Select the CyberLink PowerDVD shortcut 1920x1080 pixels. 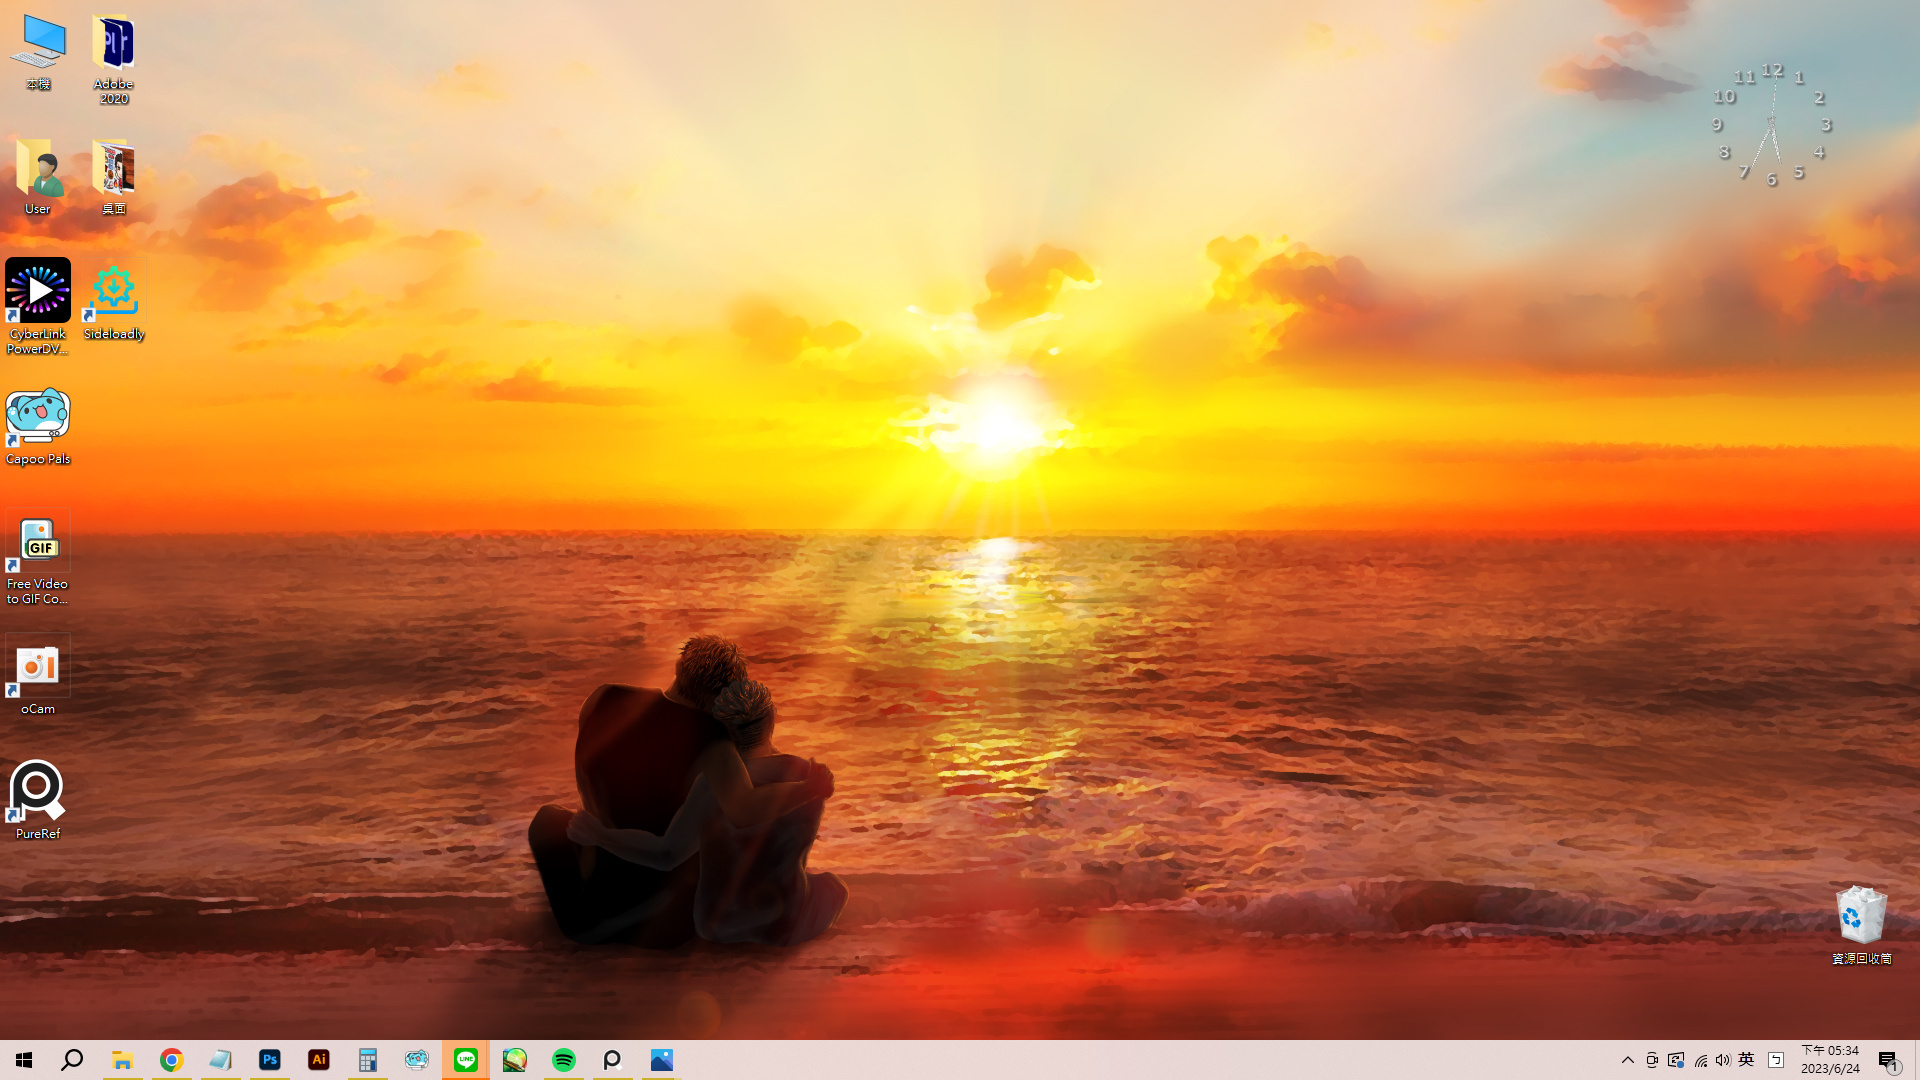(38, 306)
